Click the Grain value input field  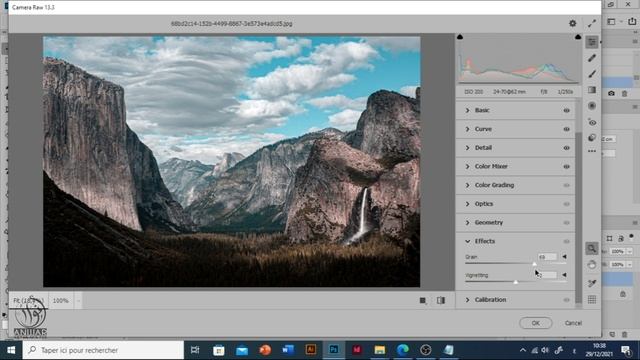547,257
